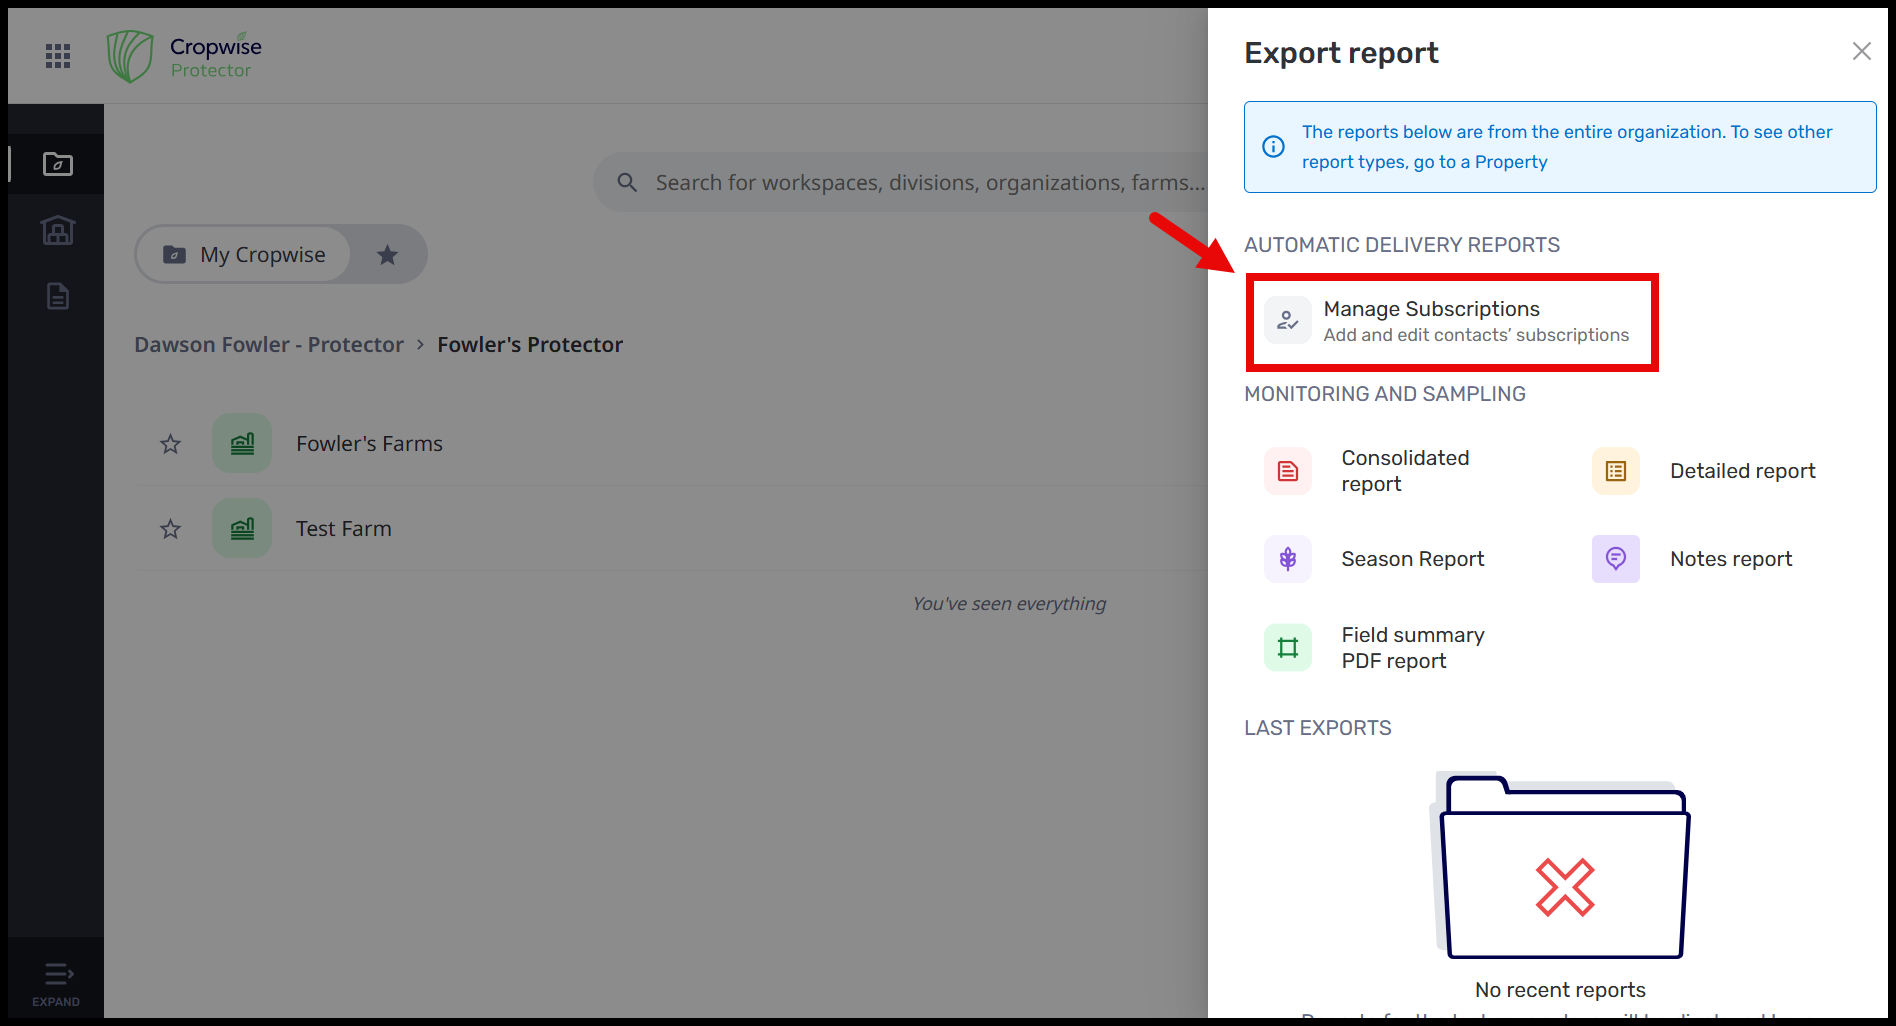The height and width of the screenshot is (1026, 1896).
Task: Select the workspace folder sidebar icon
Action: click(58, 164)
